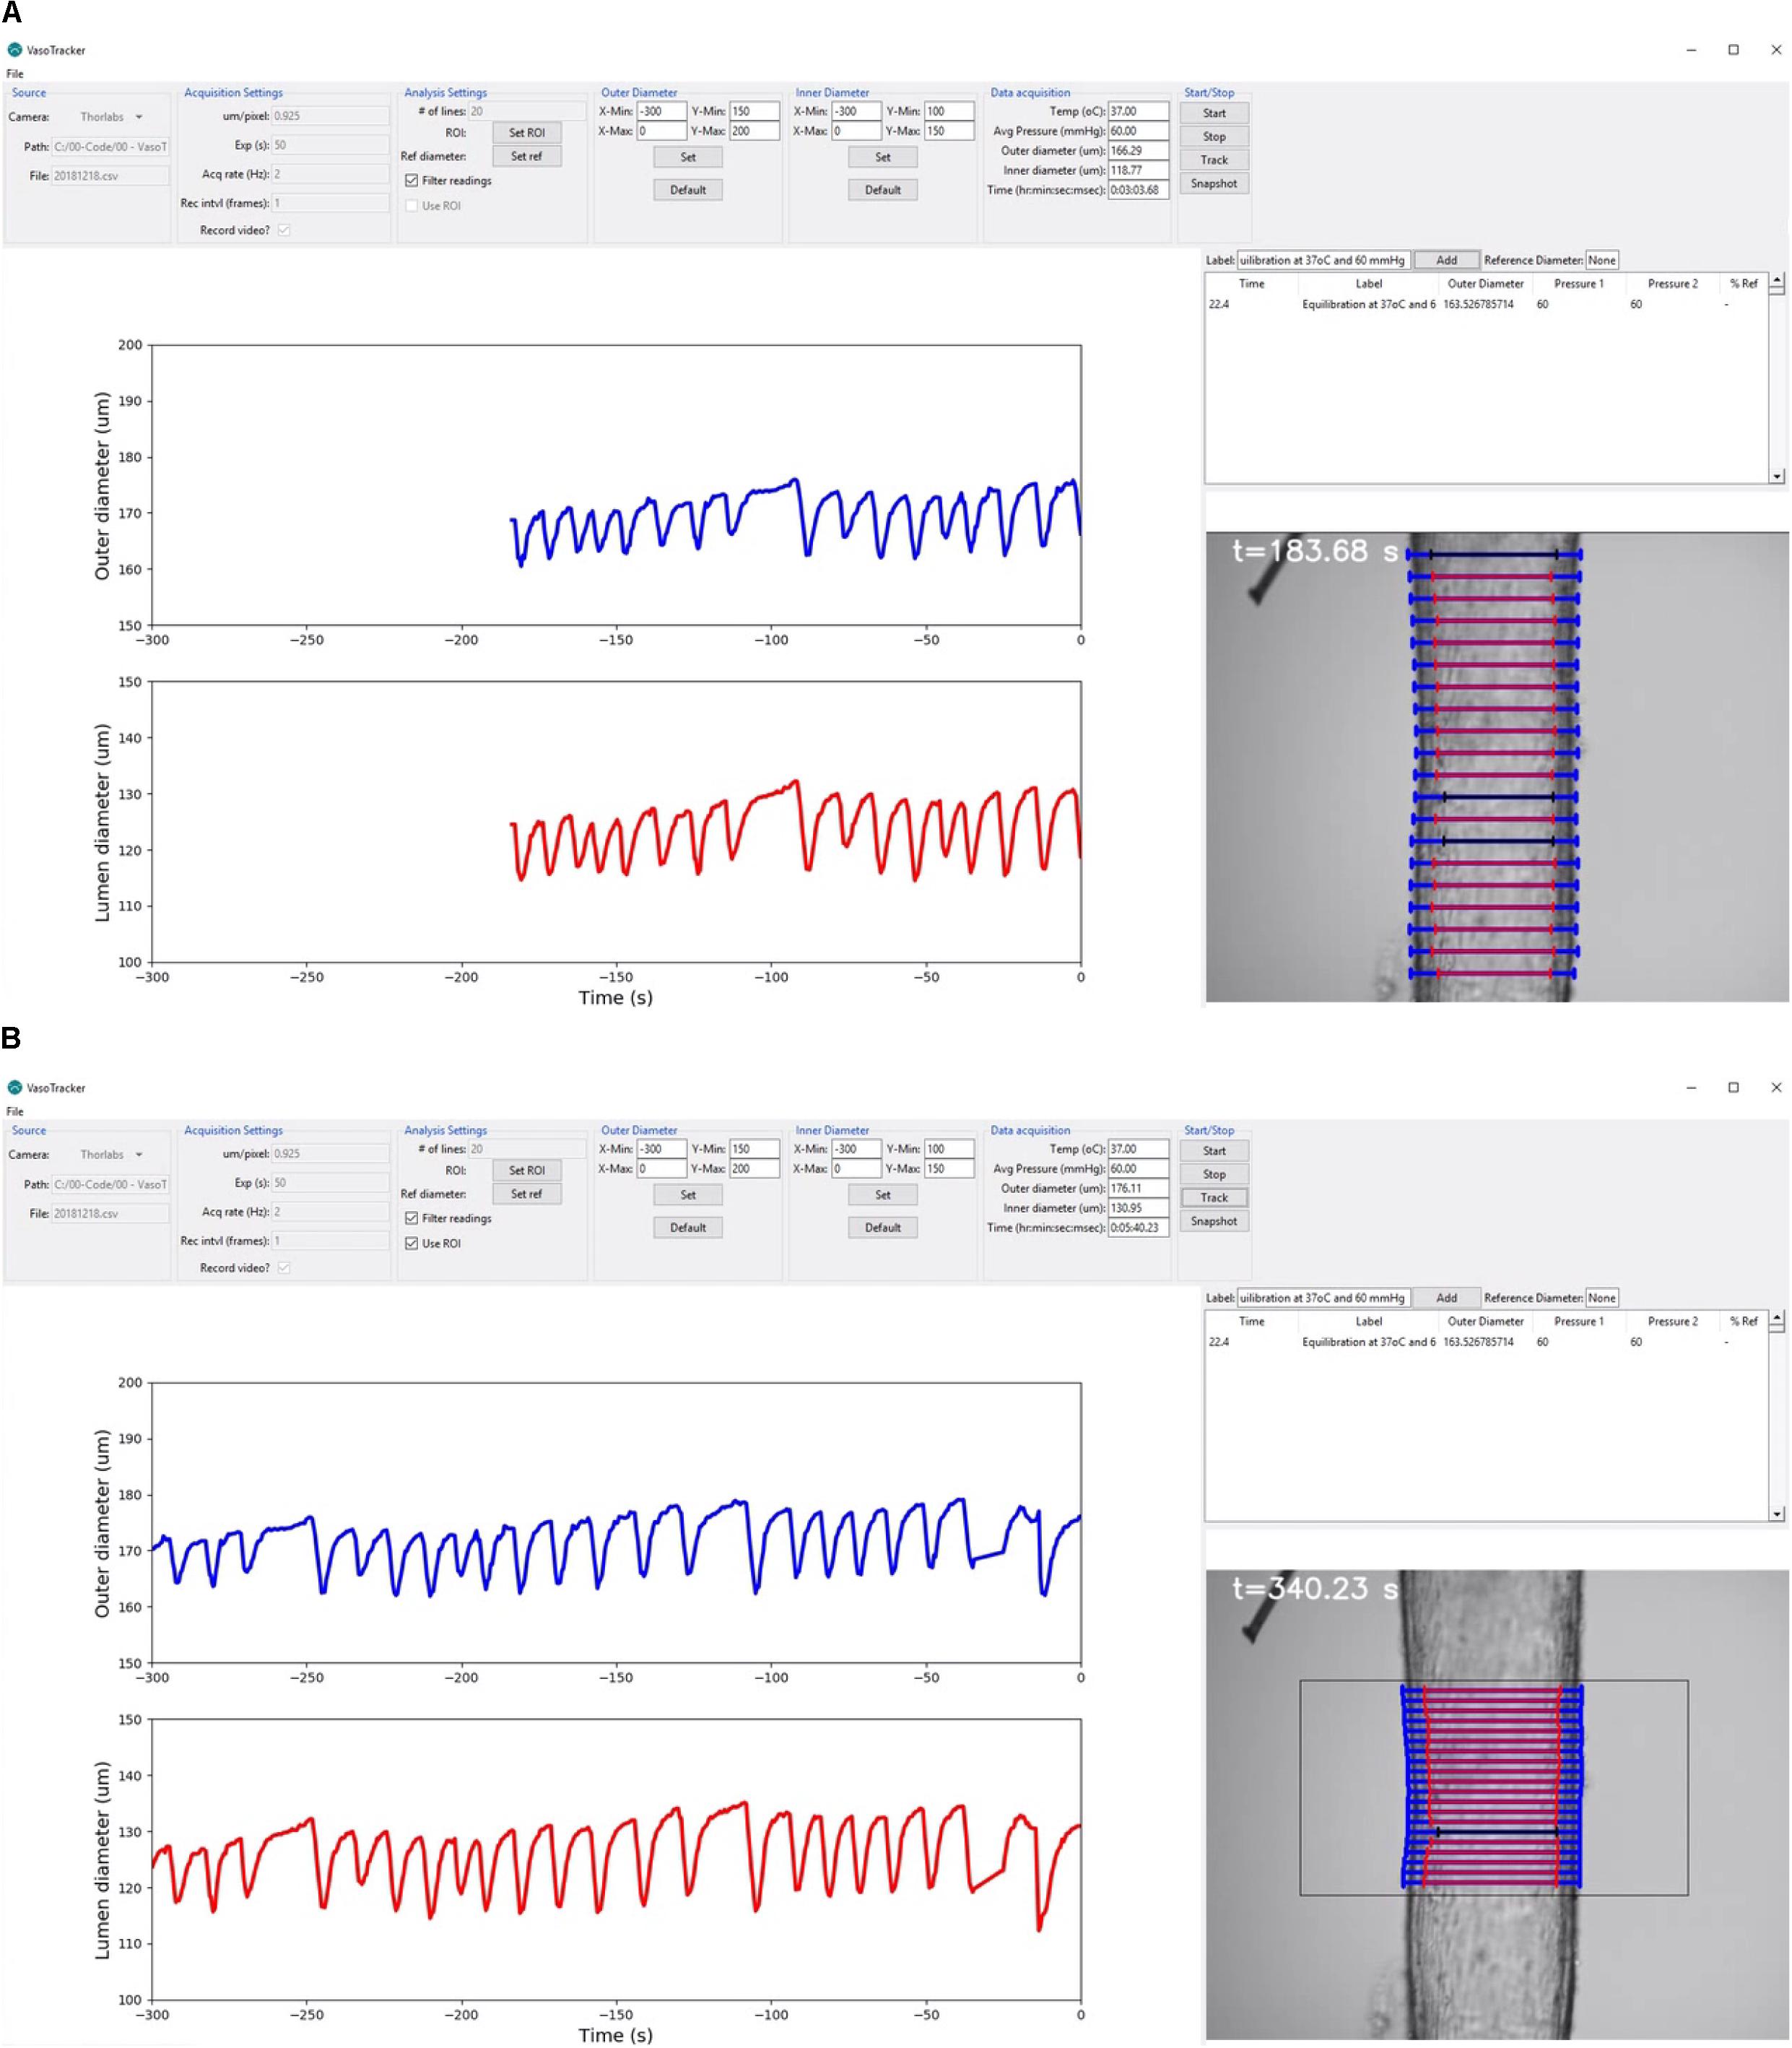Viewport: 1792px width, 2048px height.
Task: Expand Thorlabs camera dropdown in upper window
Action: pos(139,117)
